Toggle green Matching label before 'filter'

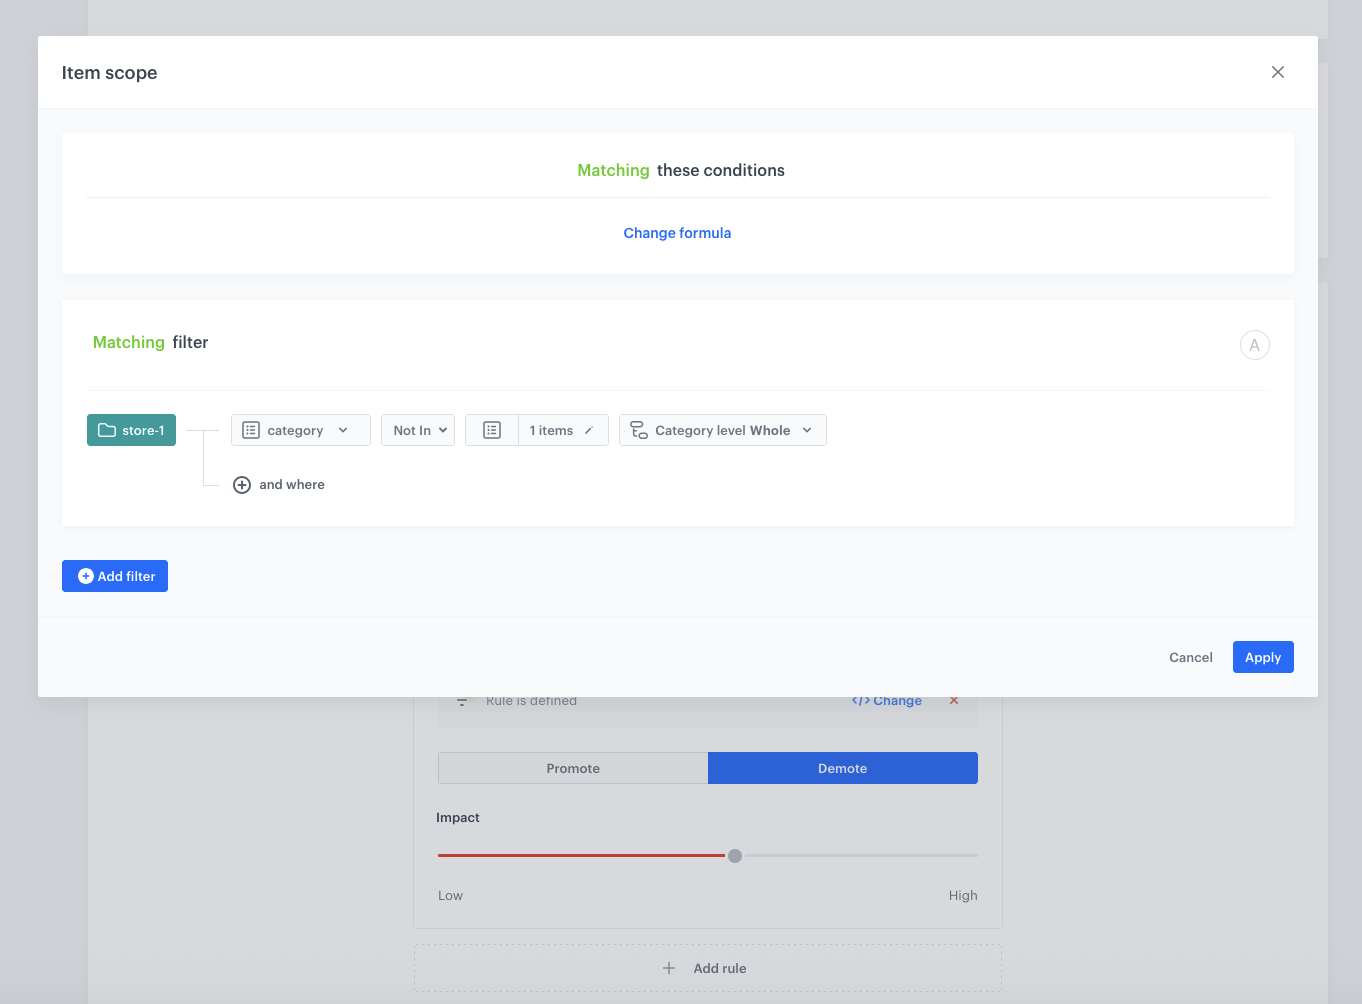(x=128, y=342)
